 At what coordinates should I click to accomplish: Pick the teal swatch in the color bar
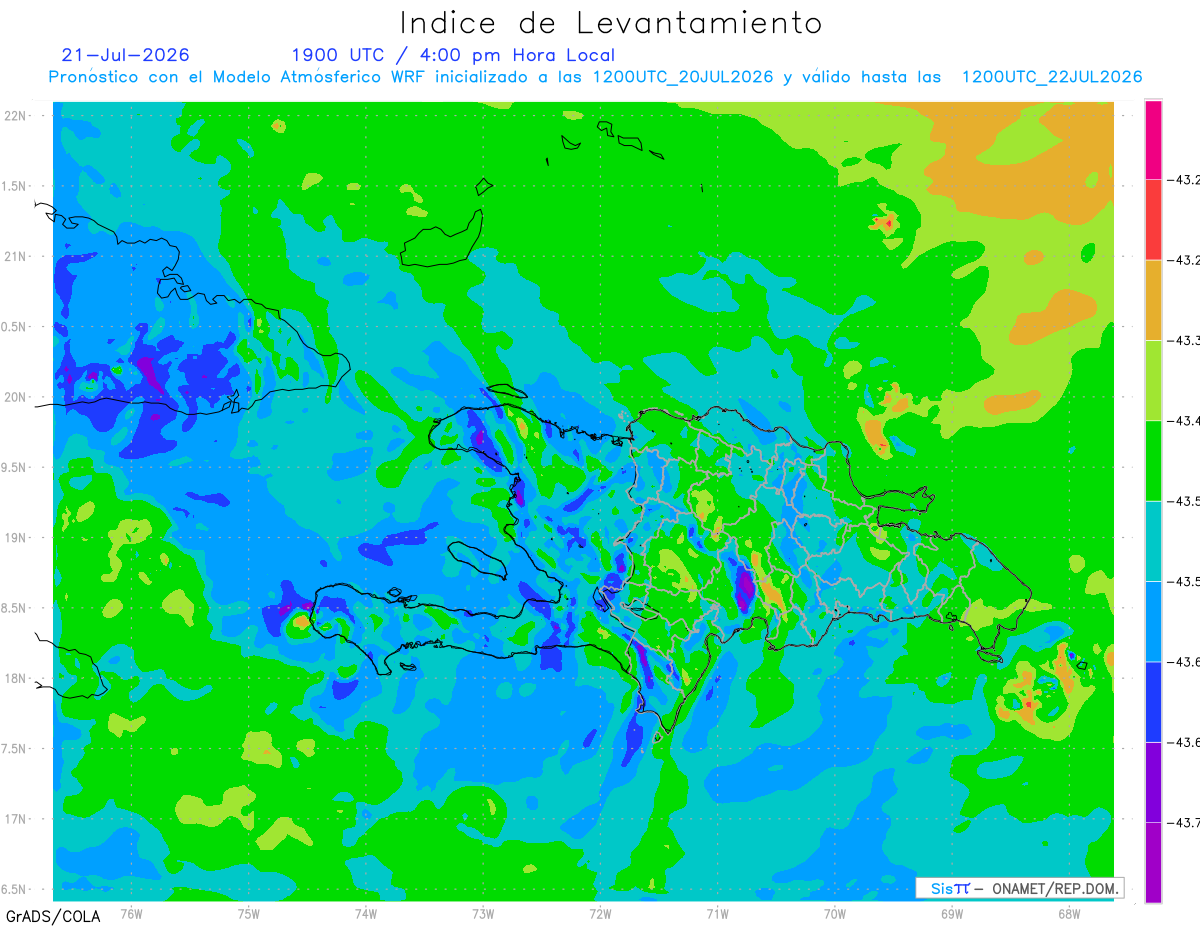[x=1153, y=541]
